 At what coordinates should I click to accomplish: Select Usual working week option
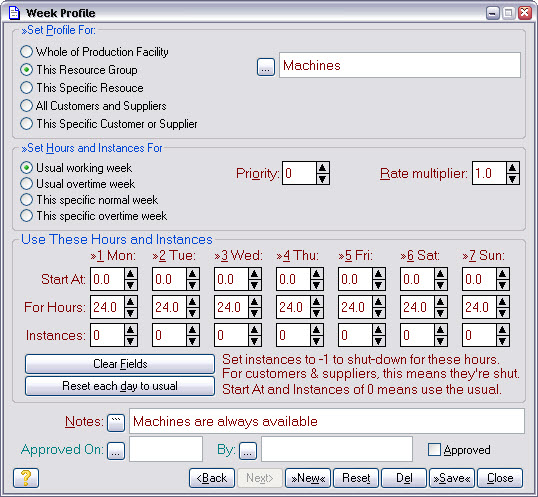pos(76,168)
